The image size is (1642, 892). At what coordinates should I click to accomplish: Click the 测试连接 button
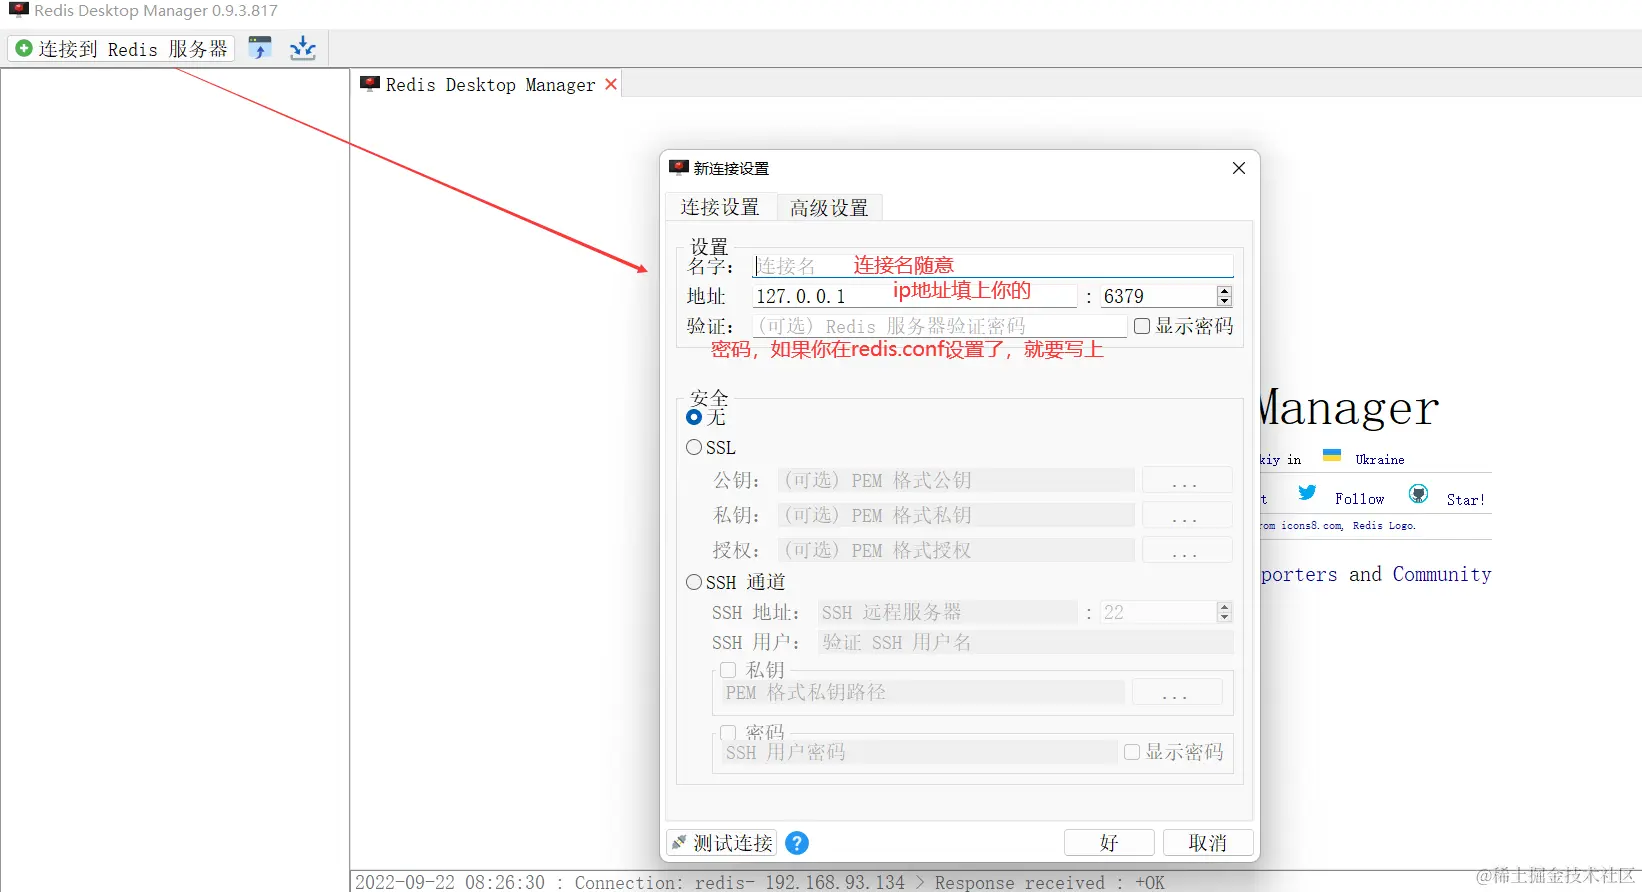coord(722,843)
